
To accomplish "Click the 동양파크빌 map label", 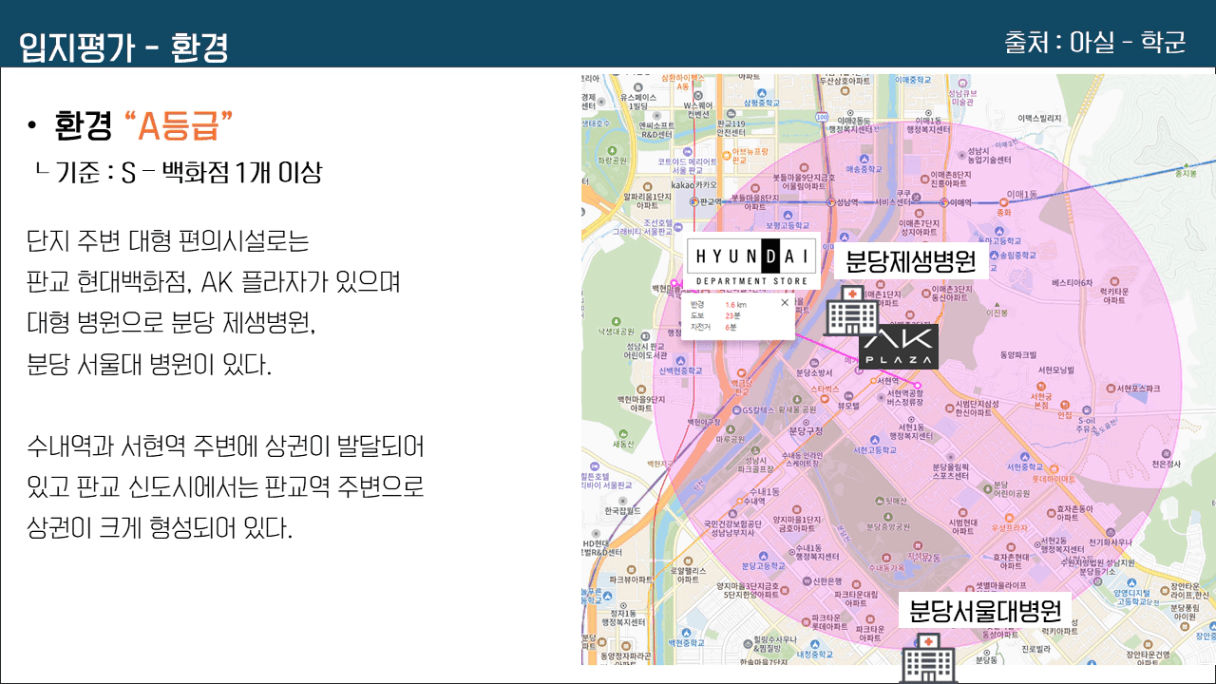I will pyautogui.click(x=1018, y=354).
